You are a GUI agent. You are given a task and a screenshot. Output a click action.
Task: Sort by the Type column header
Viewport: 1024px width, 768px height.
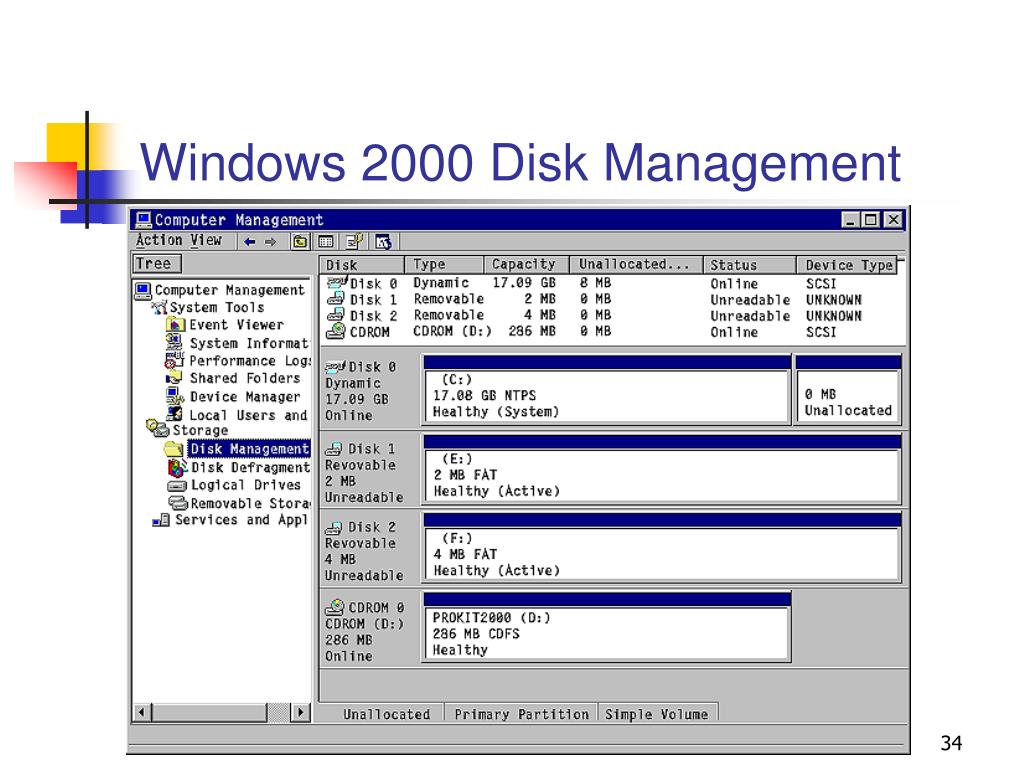coord(444,264)
